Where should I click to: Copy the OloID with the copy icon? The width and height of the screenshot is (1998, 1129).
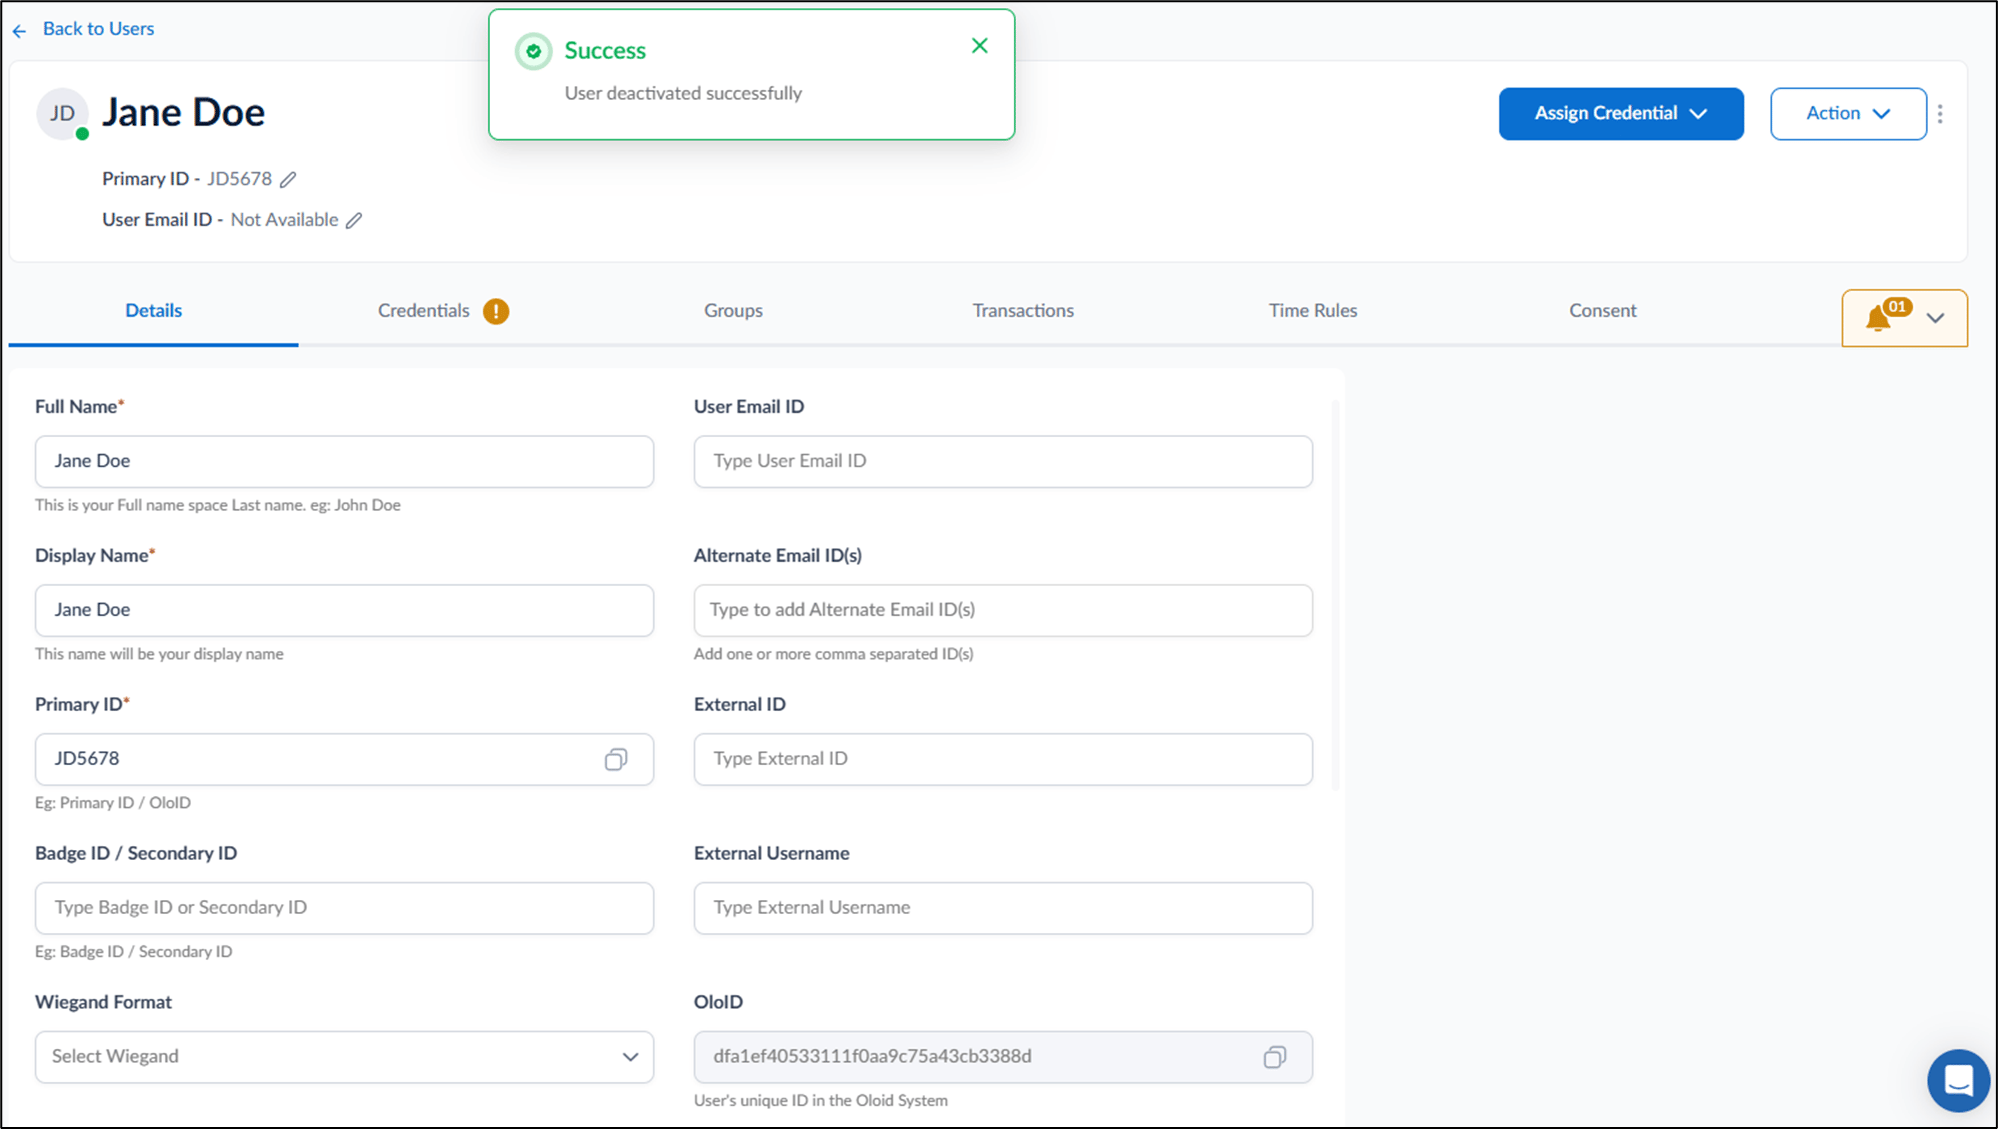point(1274,1058)
